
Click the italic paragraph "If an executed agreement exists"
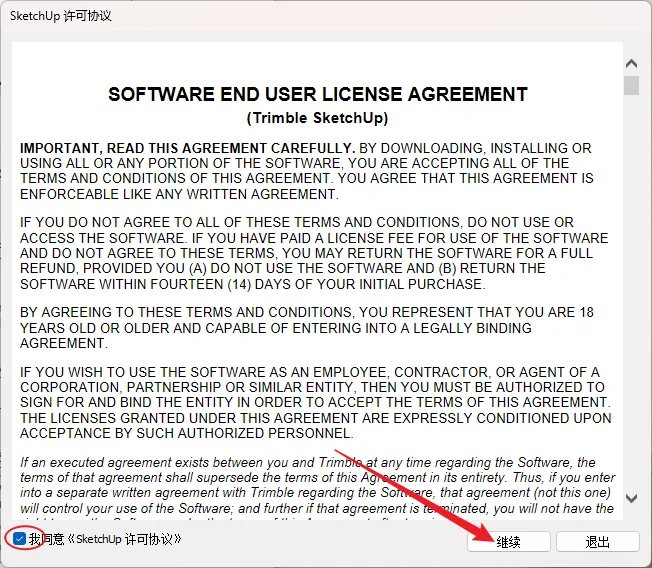pos(317,487)
